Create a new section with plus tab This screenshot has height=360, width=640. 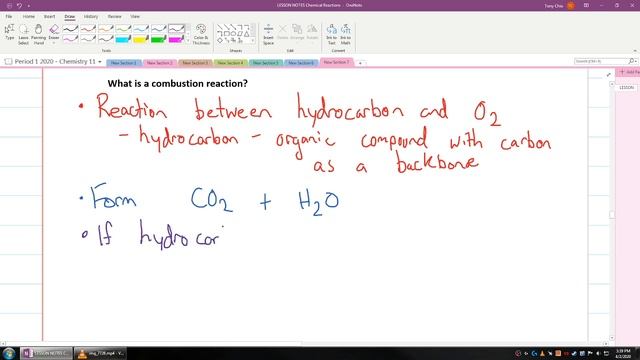(360, 63)
